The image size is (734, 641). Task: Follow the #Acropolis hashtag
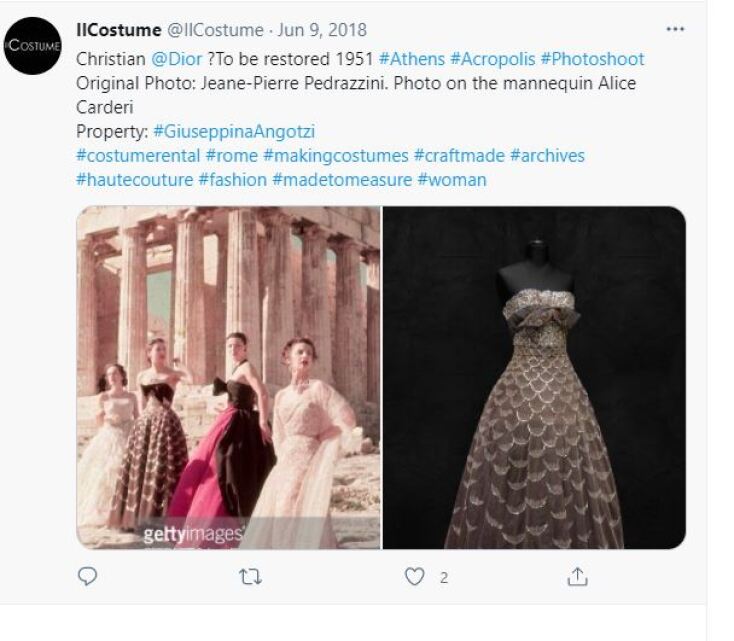492,59
